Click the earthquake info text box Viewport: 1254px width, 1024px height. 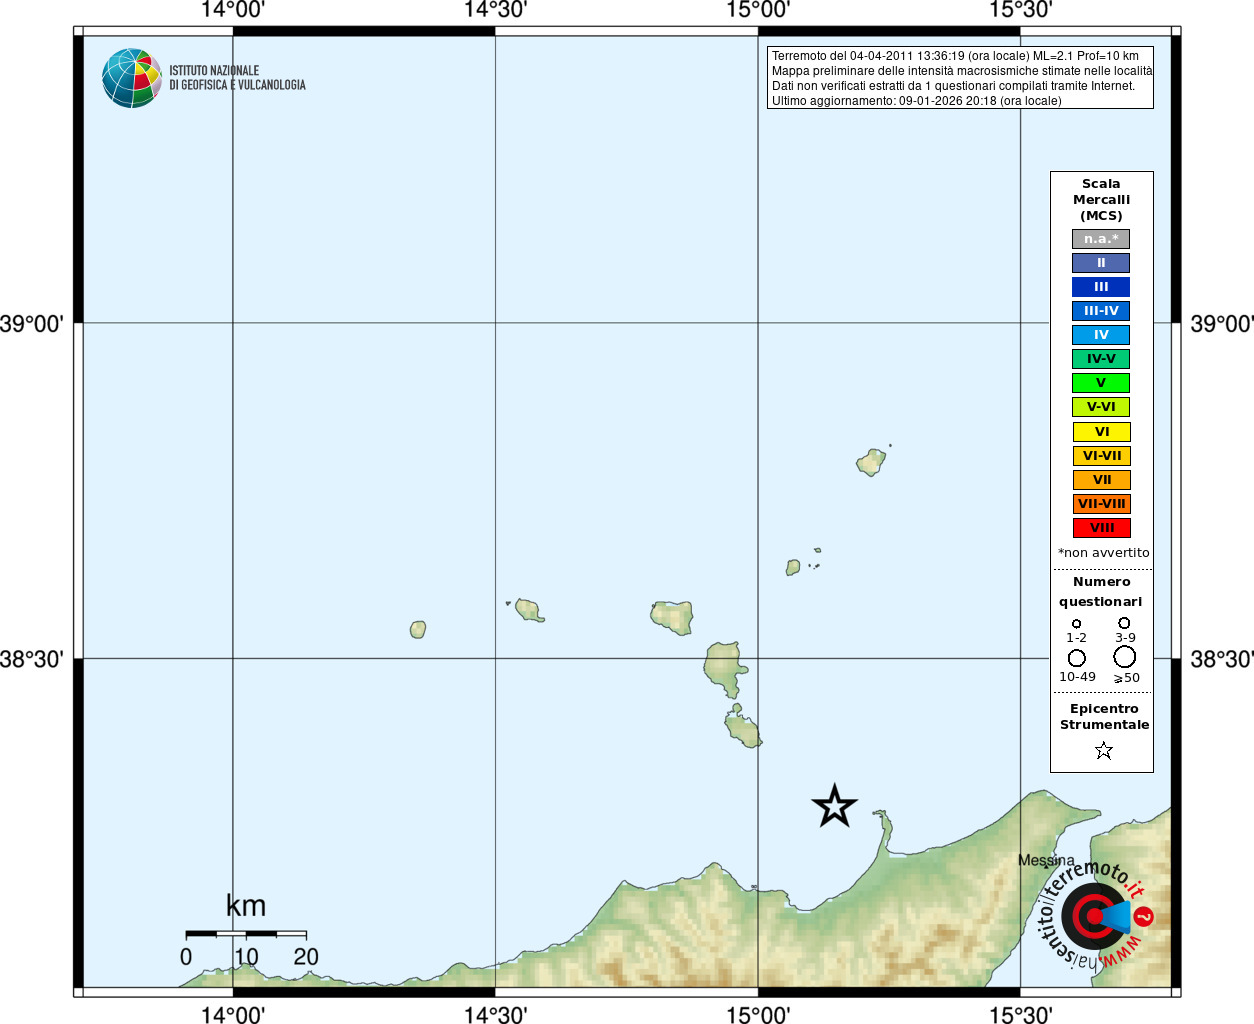[x=960, y=78]
